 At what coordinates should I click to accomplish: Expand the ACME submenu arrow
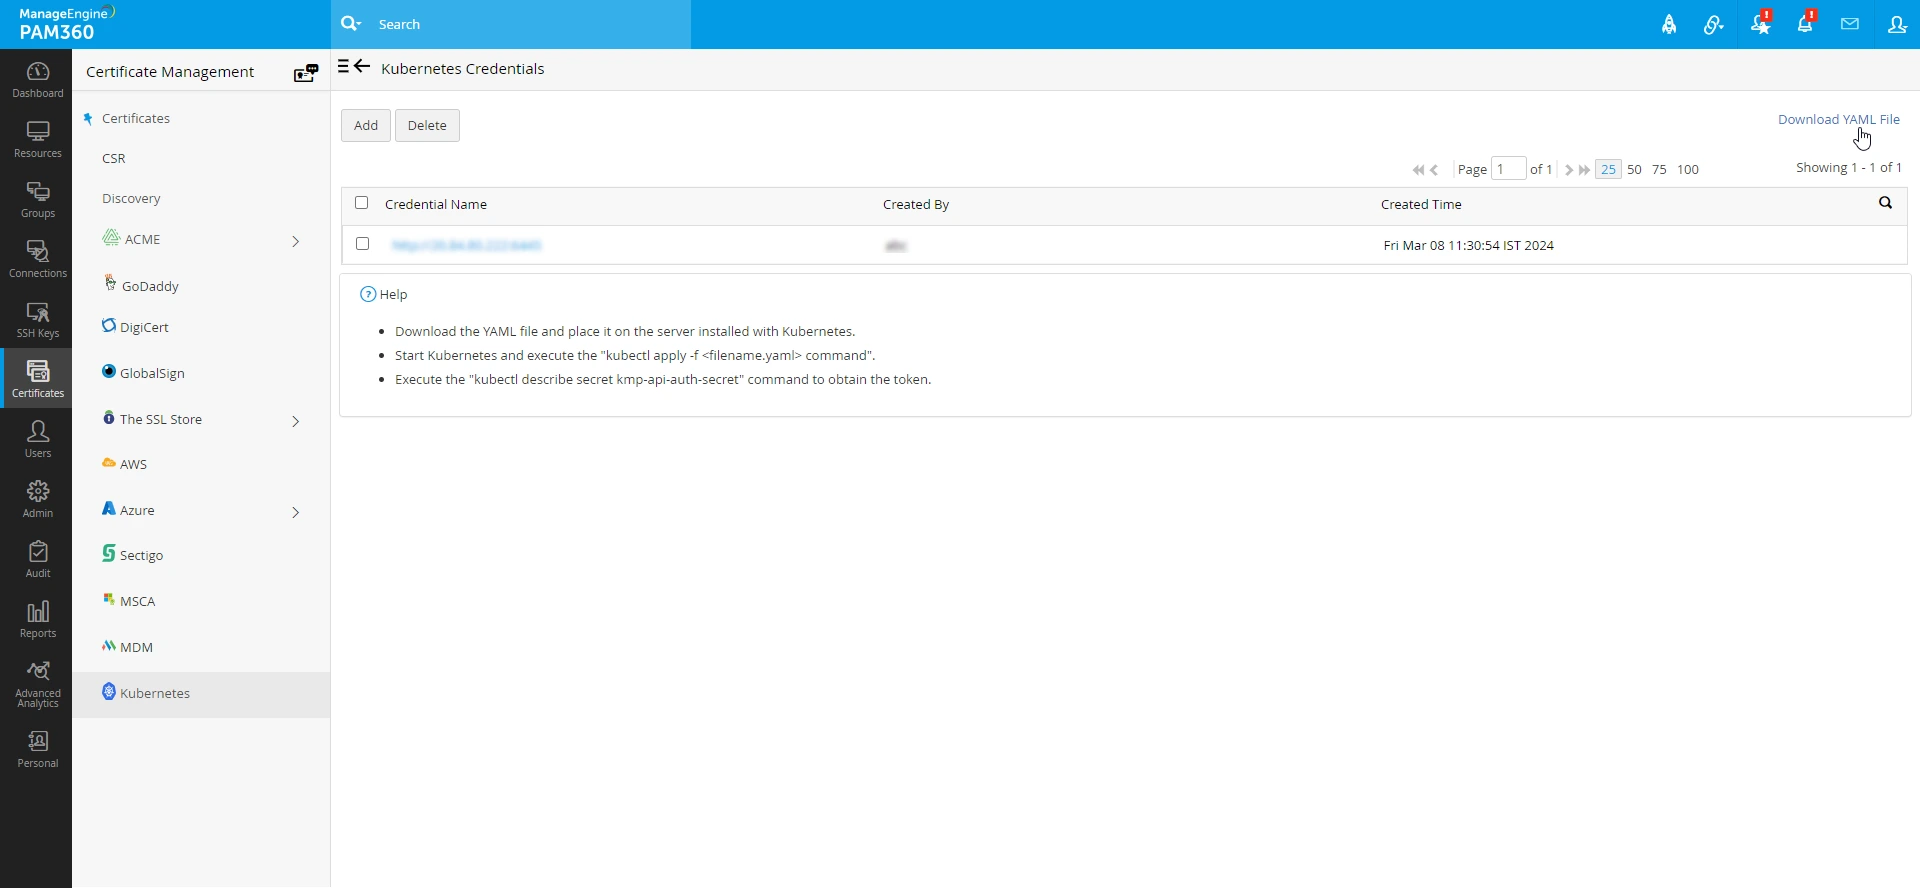click(x=295, y=241)
